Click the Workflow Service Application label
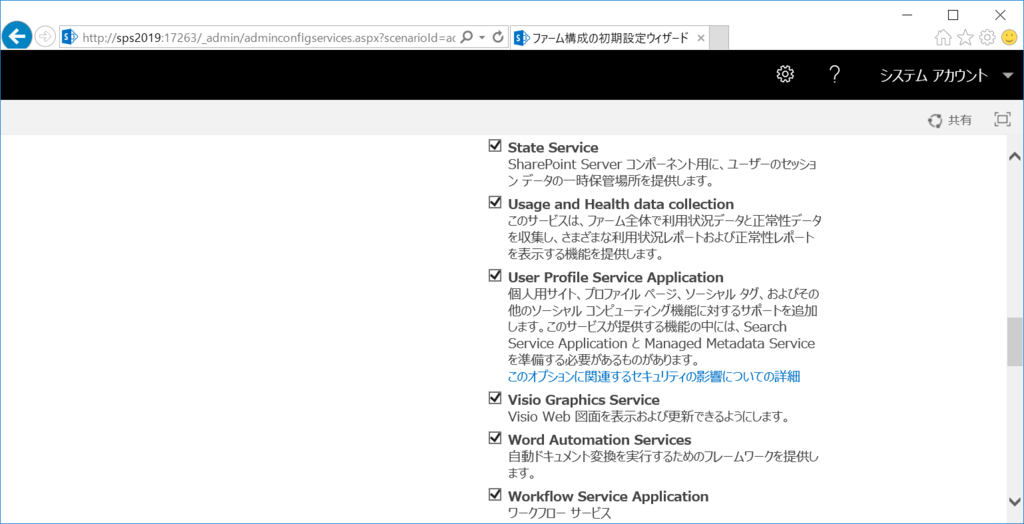The height and width of the screenshot is (524, 1024). 608,496
